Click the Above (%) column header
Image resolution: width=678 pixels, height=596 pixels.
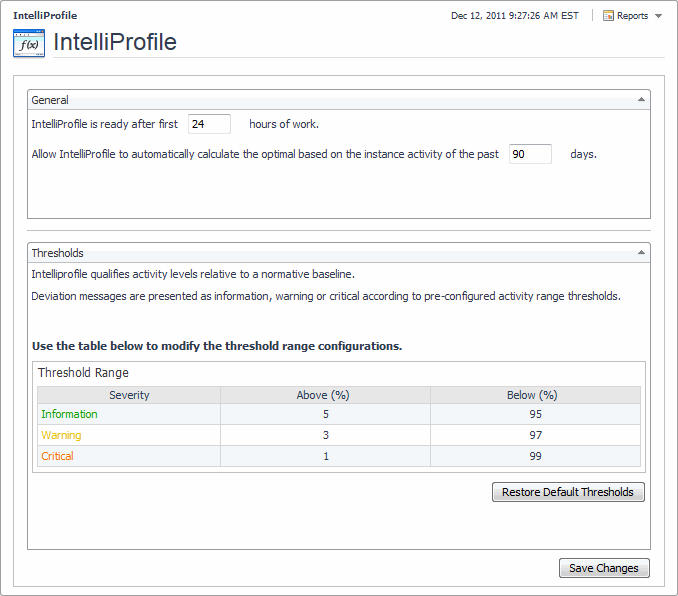click(325, 395)
